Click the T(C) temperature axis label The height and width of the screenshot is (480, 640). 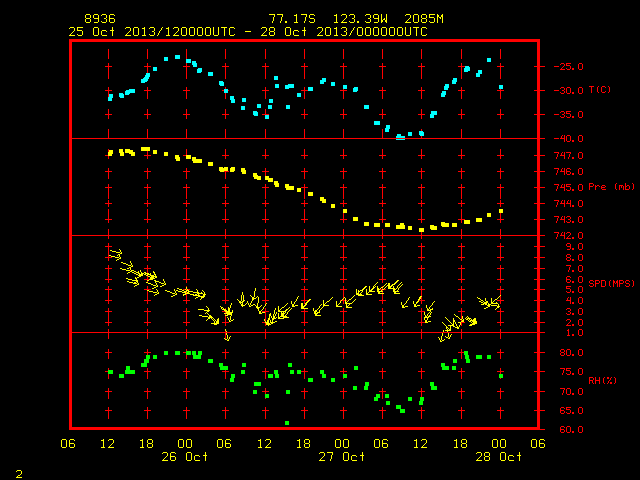pyautogui.click(x=600, y=90)
